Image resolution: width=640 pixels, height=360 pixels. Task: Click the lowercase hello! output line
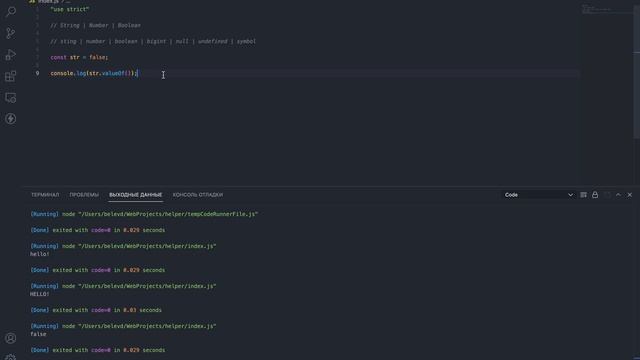[x=40, y=254]
